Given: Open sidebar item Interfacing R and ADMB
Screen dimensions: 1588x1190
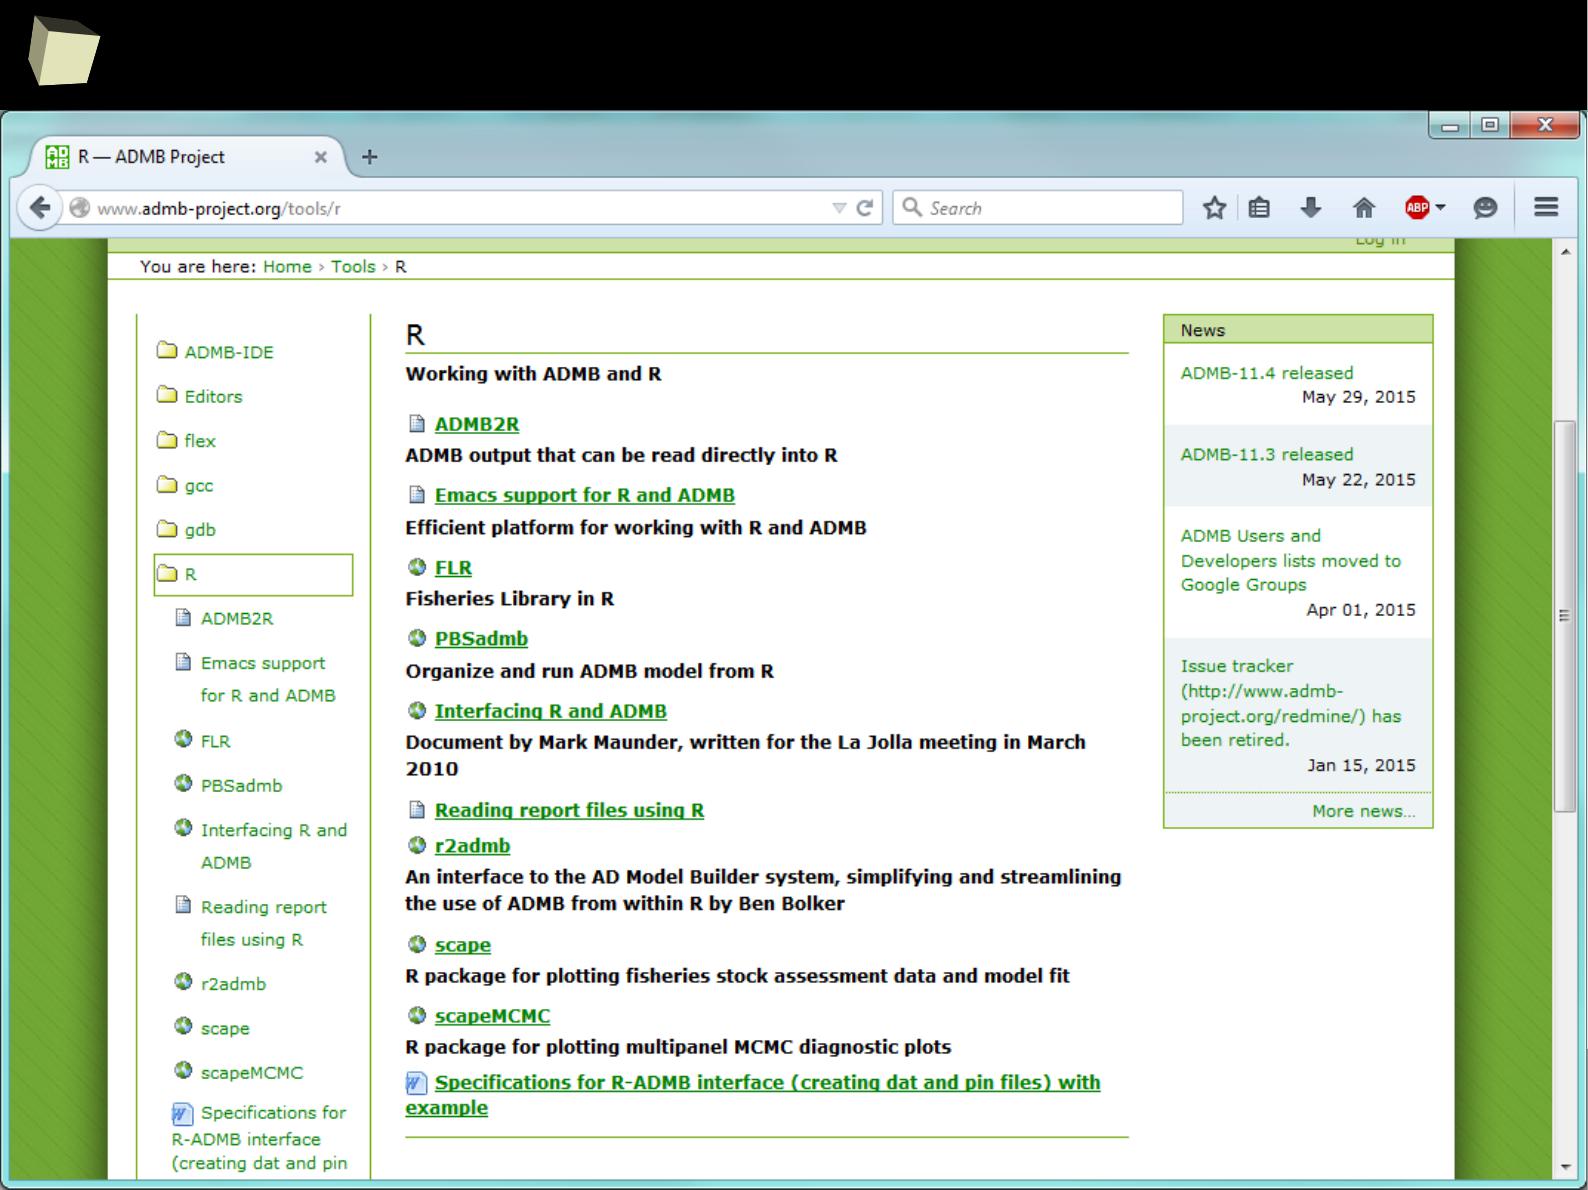Looking at the screenshot, I should (274, 846).
